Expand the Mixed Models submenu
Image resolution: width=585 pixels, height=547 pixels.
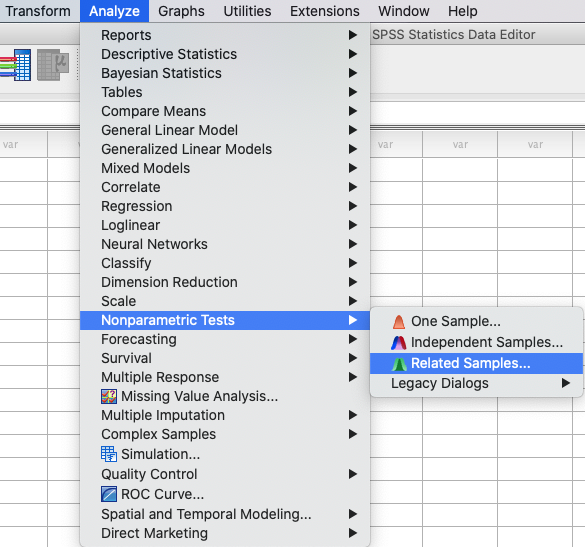tap(225, 168)
